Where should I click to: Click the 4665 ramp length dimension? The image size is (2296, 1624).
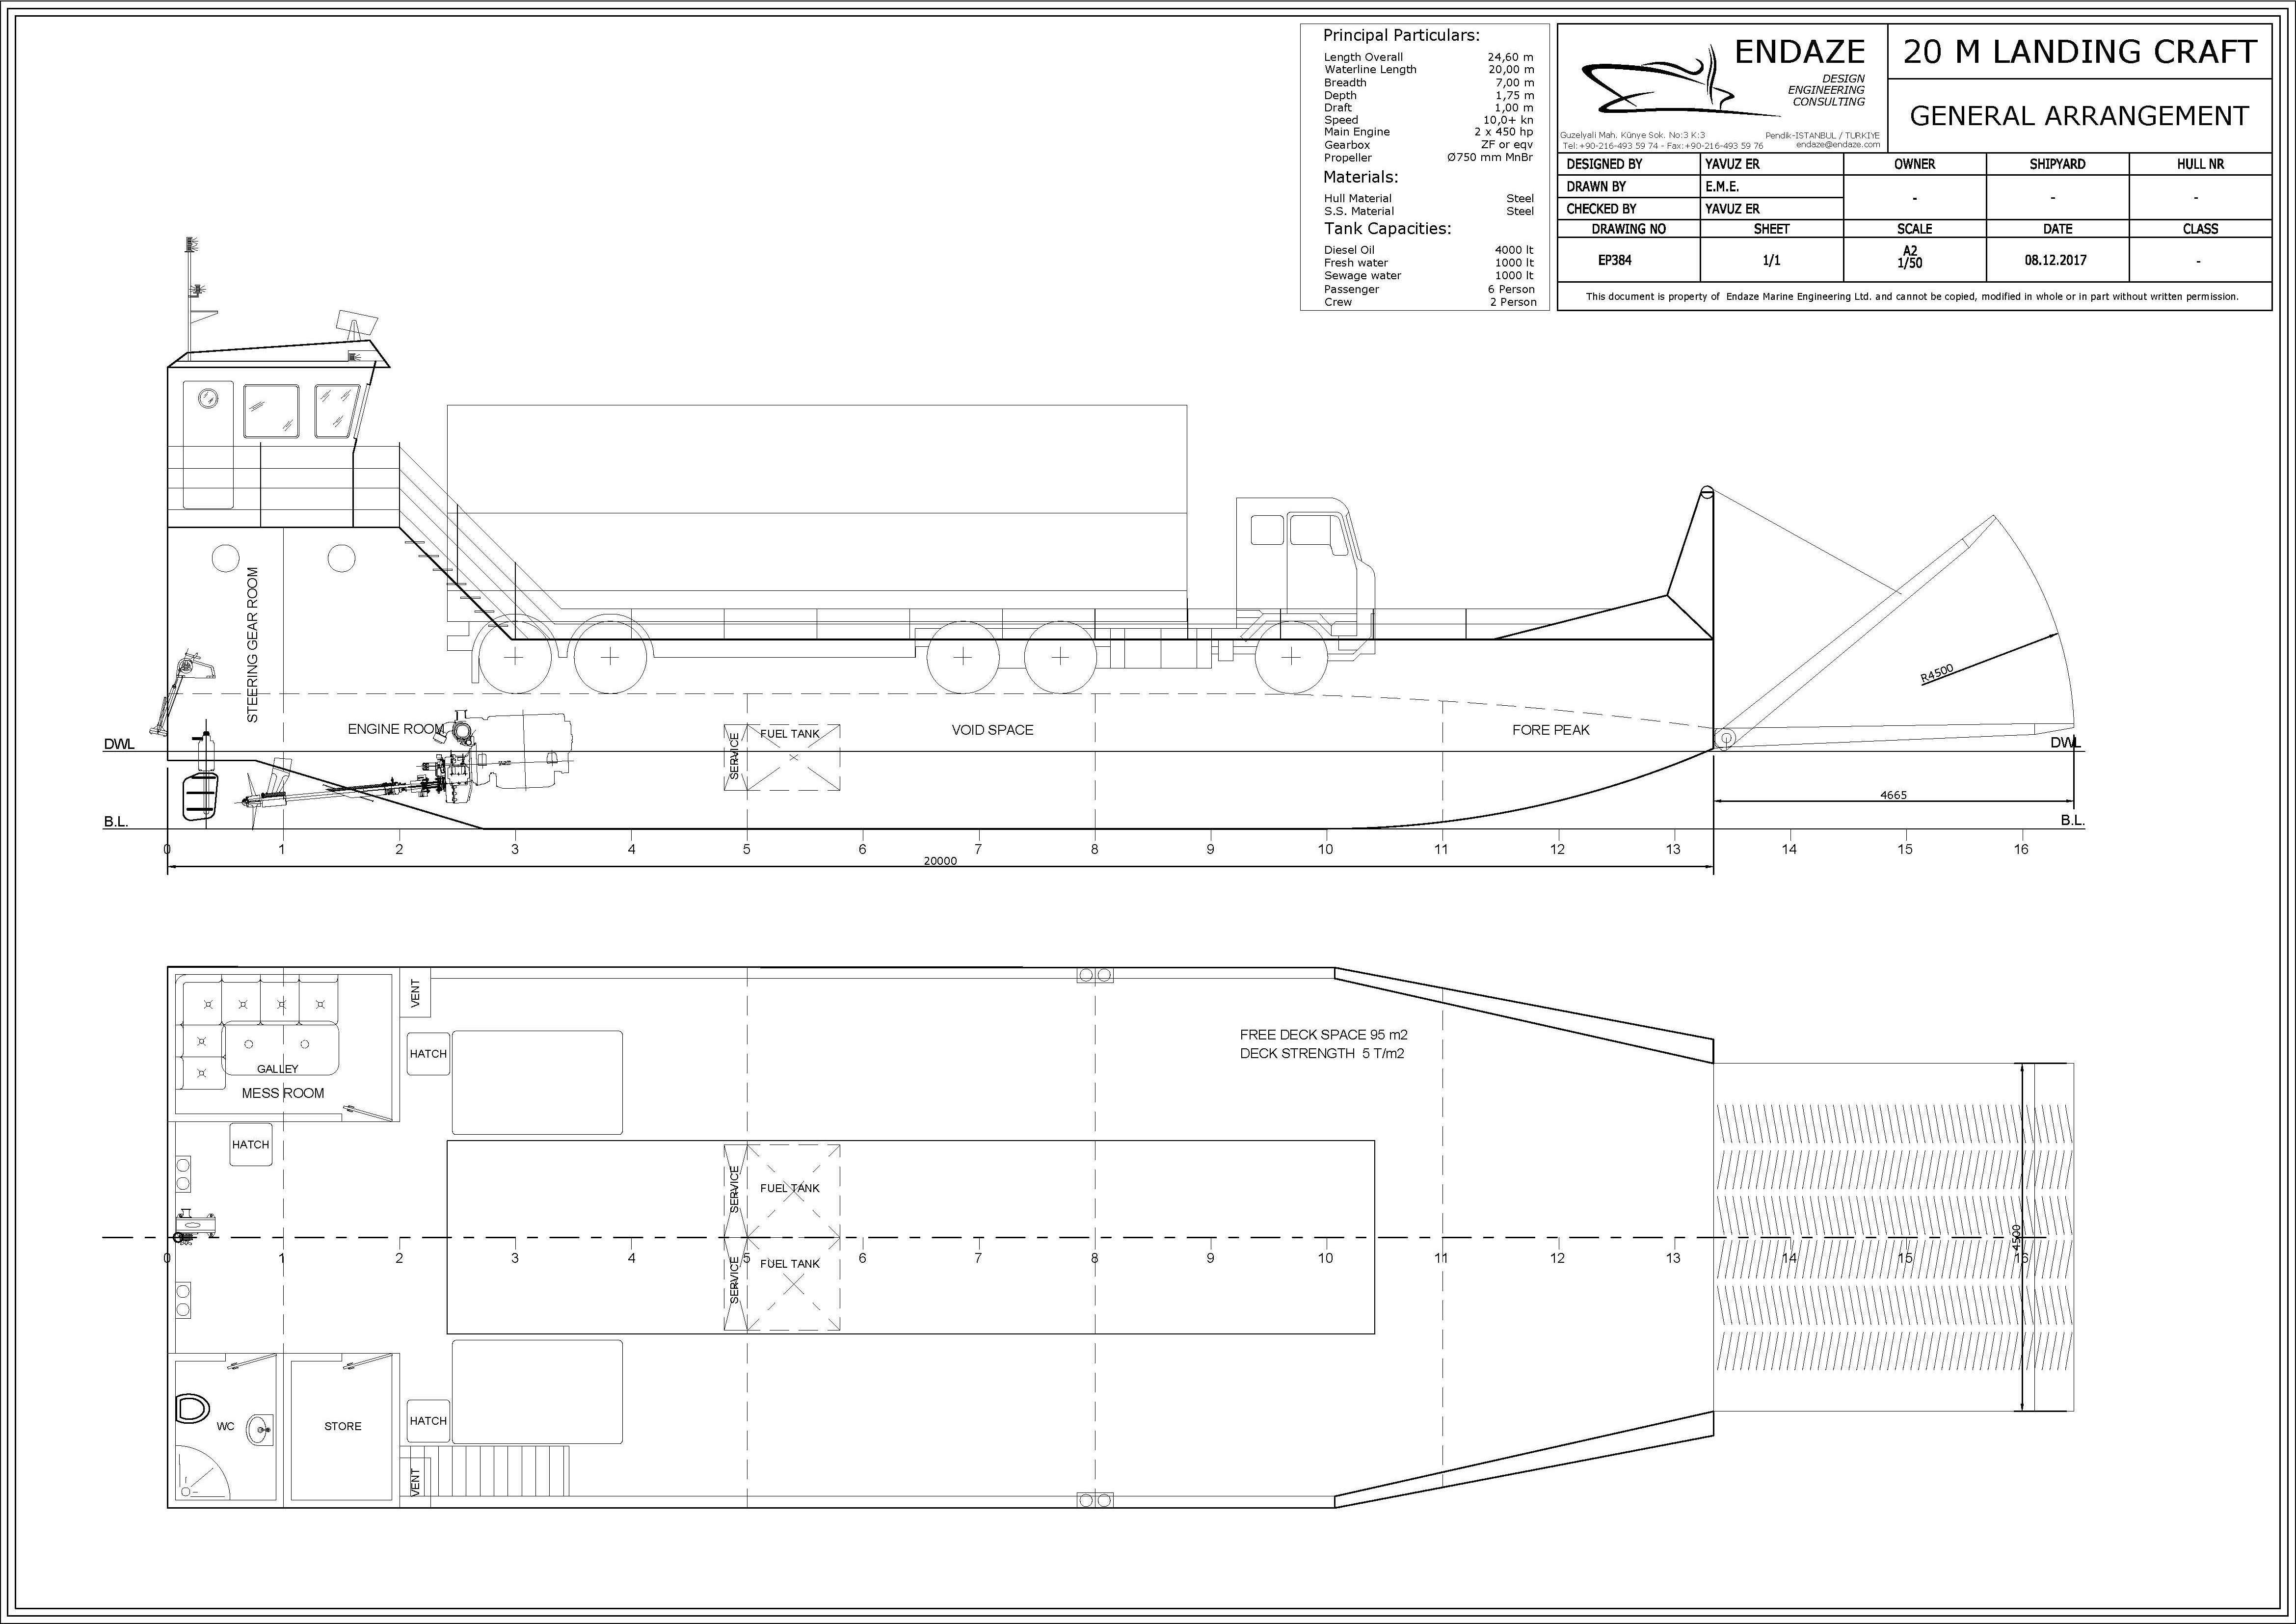(x=1893, y=795)
